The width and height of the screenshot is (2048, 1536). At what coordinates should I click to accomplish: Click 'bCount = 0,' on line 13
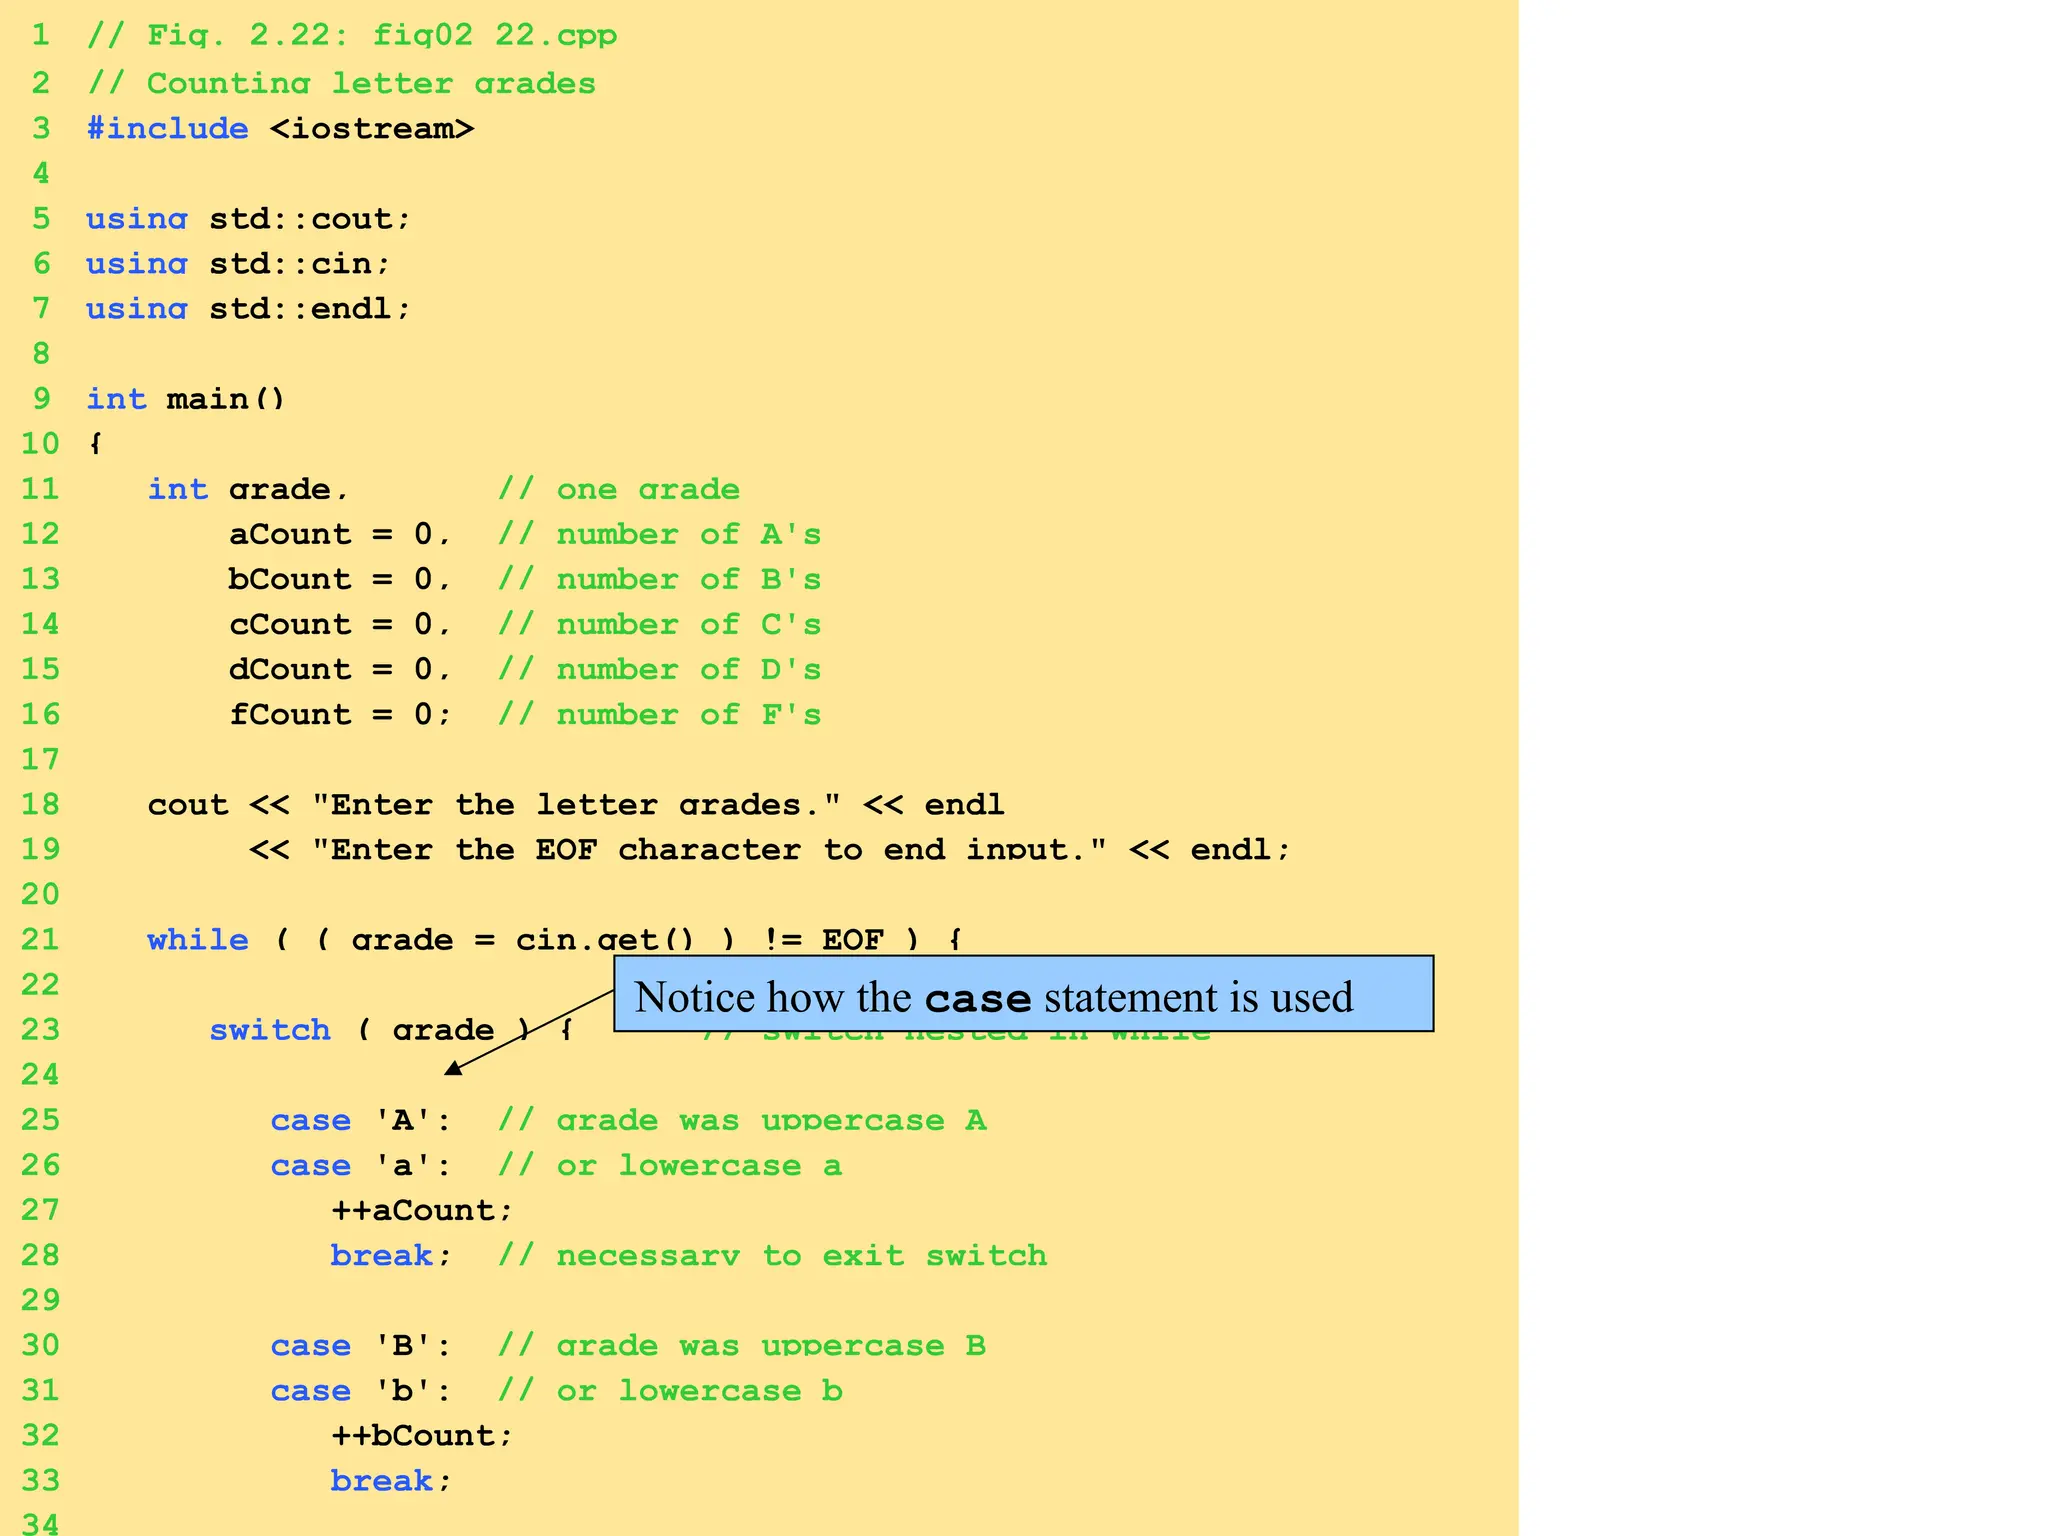tap(340, 579)
